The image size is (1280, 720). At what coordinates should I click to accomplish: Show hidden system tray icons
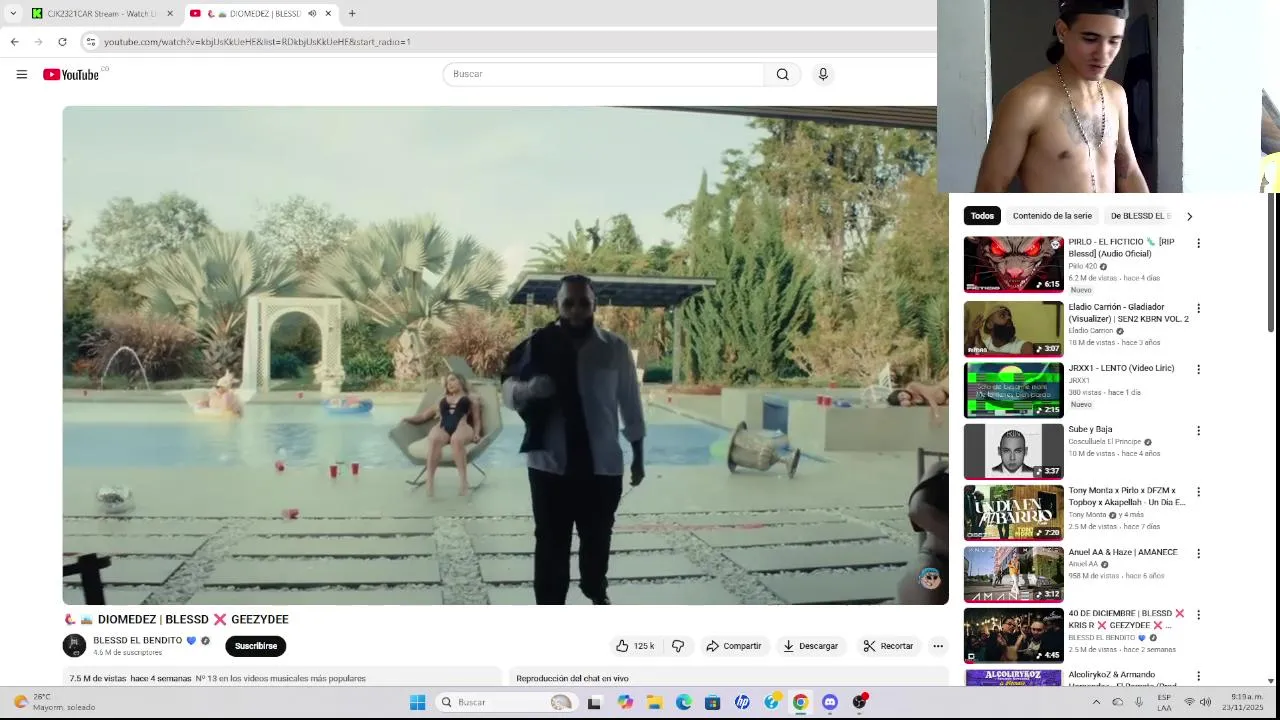(1096, 702)
